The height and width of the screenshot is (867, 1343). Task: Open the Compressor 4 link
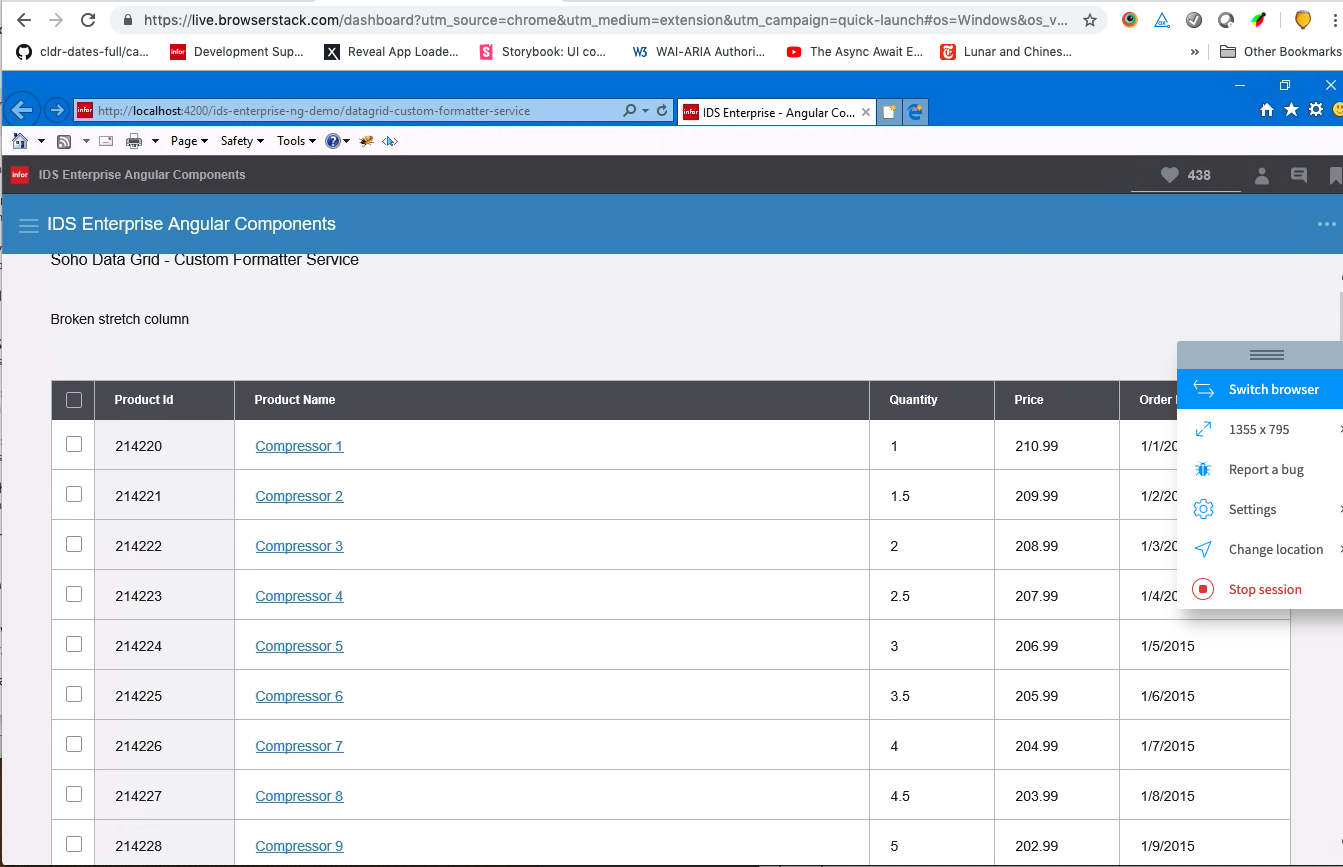(299, 596)
